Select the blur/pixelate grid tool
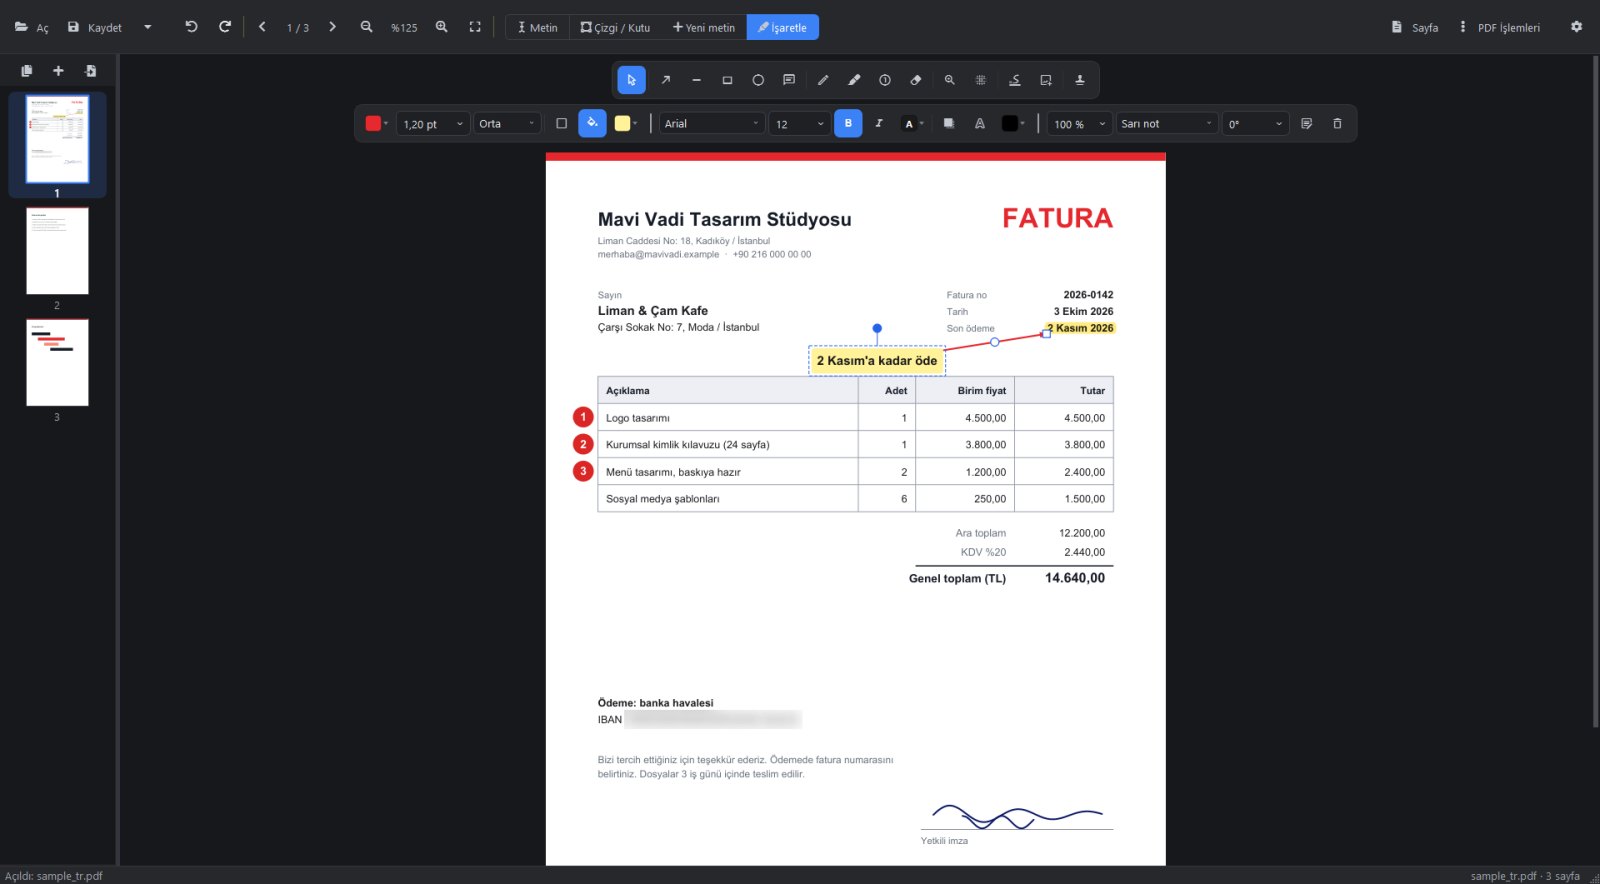The width and height of the screenshot is (1600, 884). click(981, 80)
